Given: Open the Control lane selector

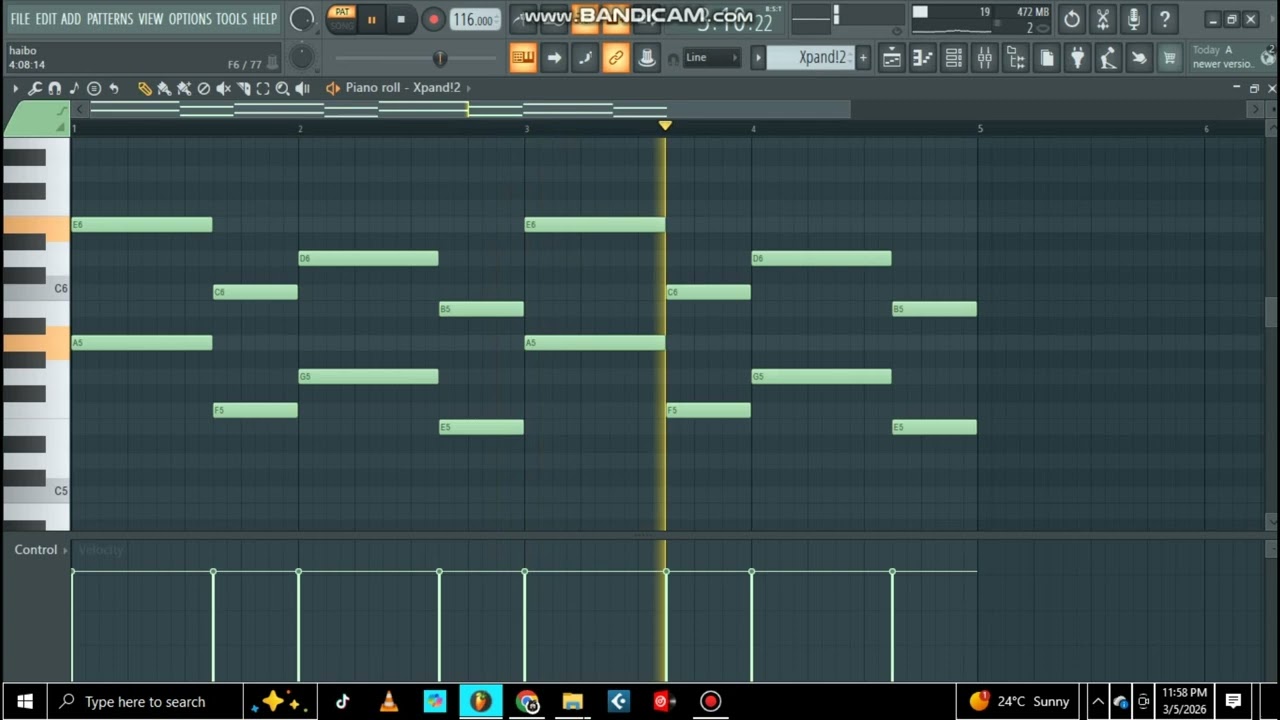Looking at the screenshot, I should [x=40, y=550].
